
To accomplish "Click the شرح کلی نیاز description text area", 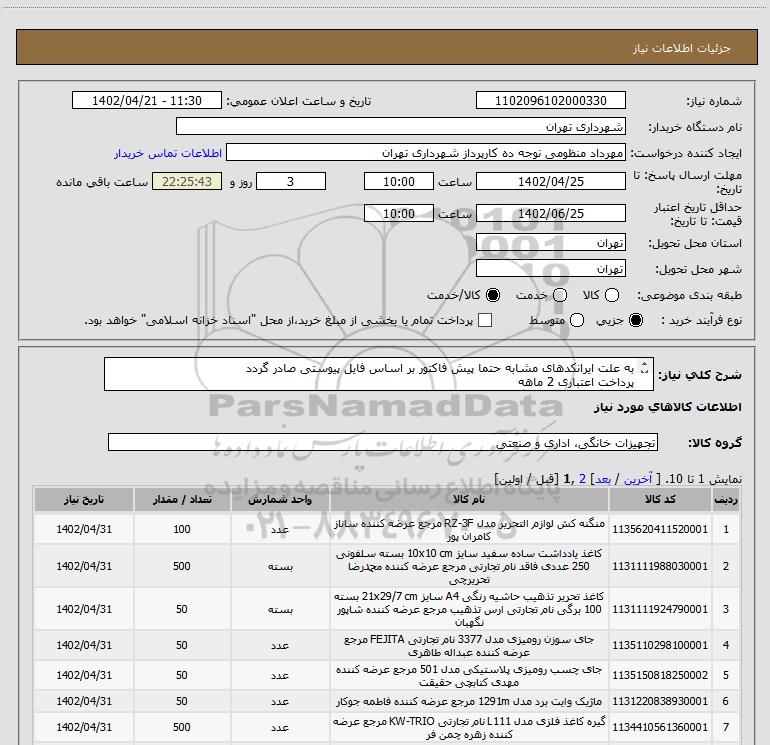I will coord(379,375).
